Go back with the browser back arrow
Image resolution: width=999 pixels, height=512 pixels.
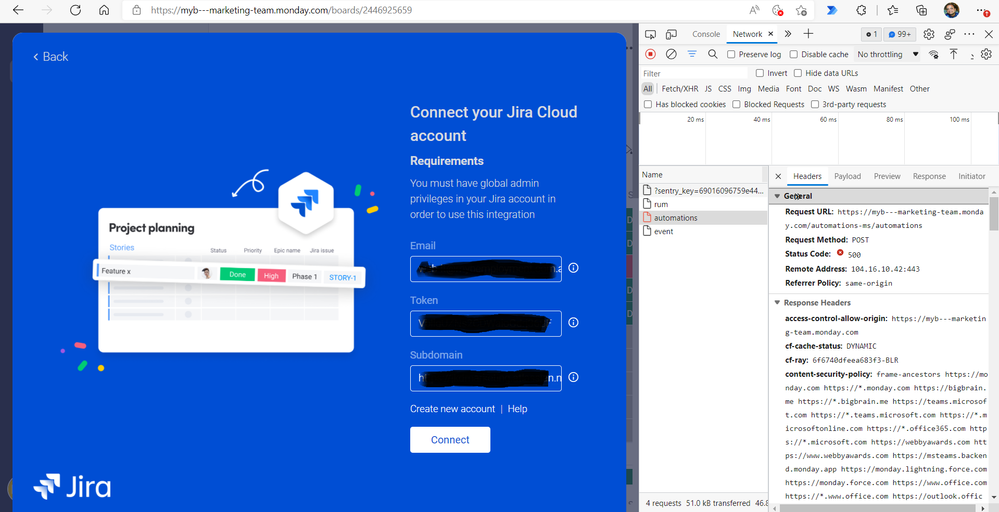(18, 10)
